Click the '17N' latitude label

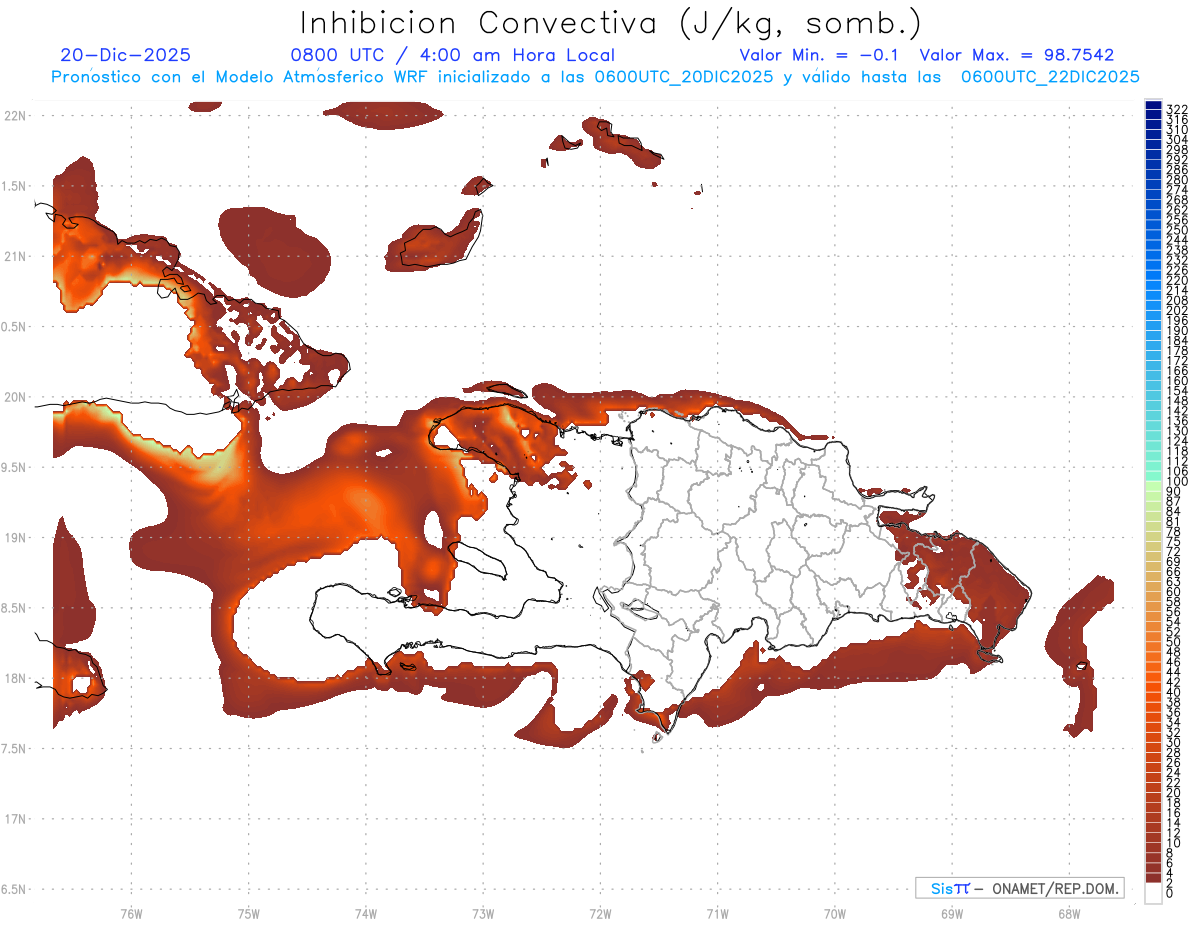click(x=14, y=819)
